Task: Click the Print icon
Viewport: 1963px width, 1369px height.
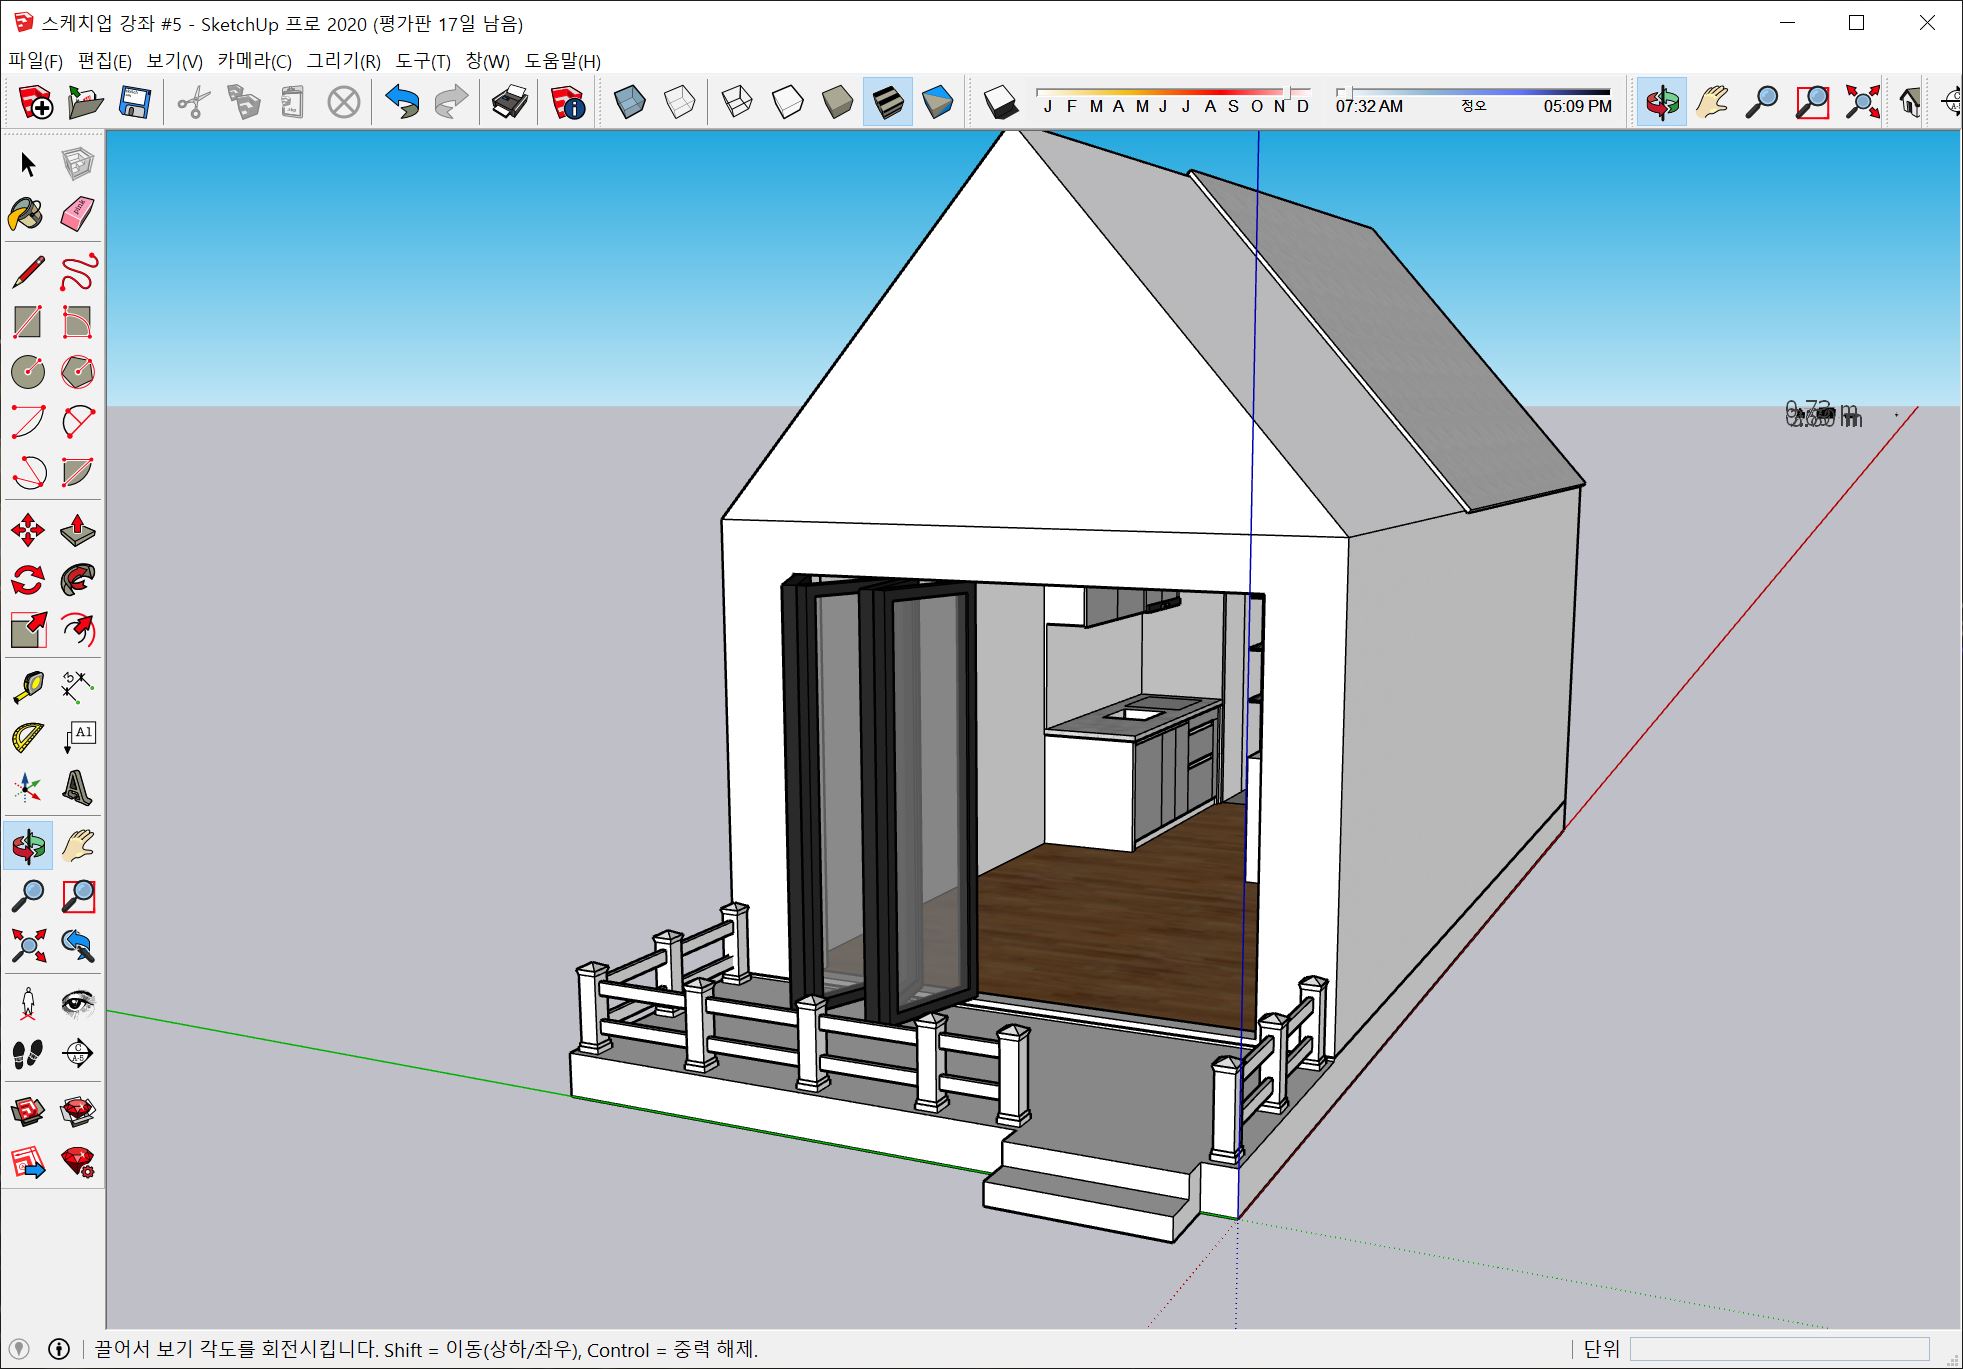Action: click(510, 102)
